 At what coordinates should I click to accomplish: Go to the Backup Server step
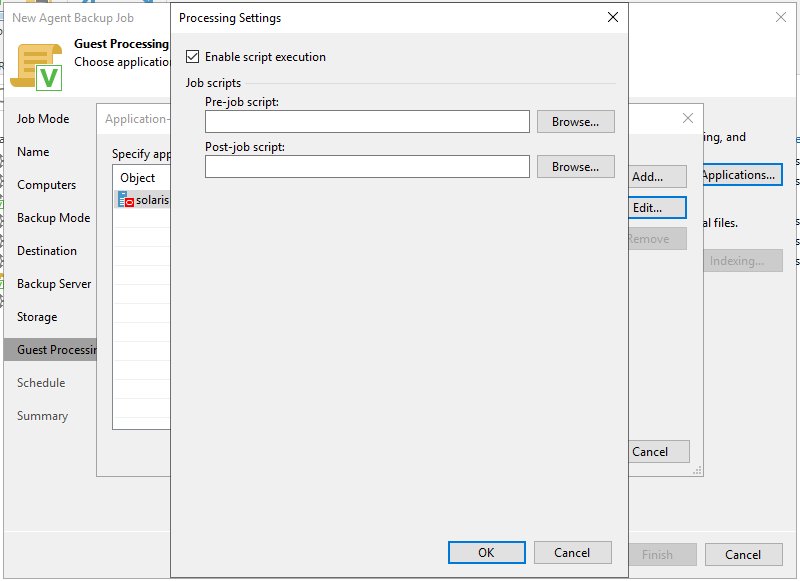pyautogui.click(x=54, y=284)
